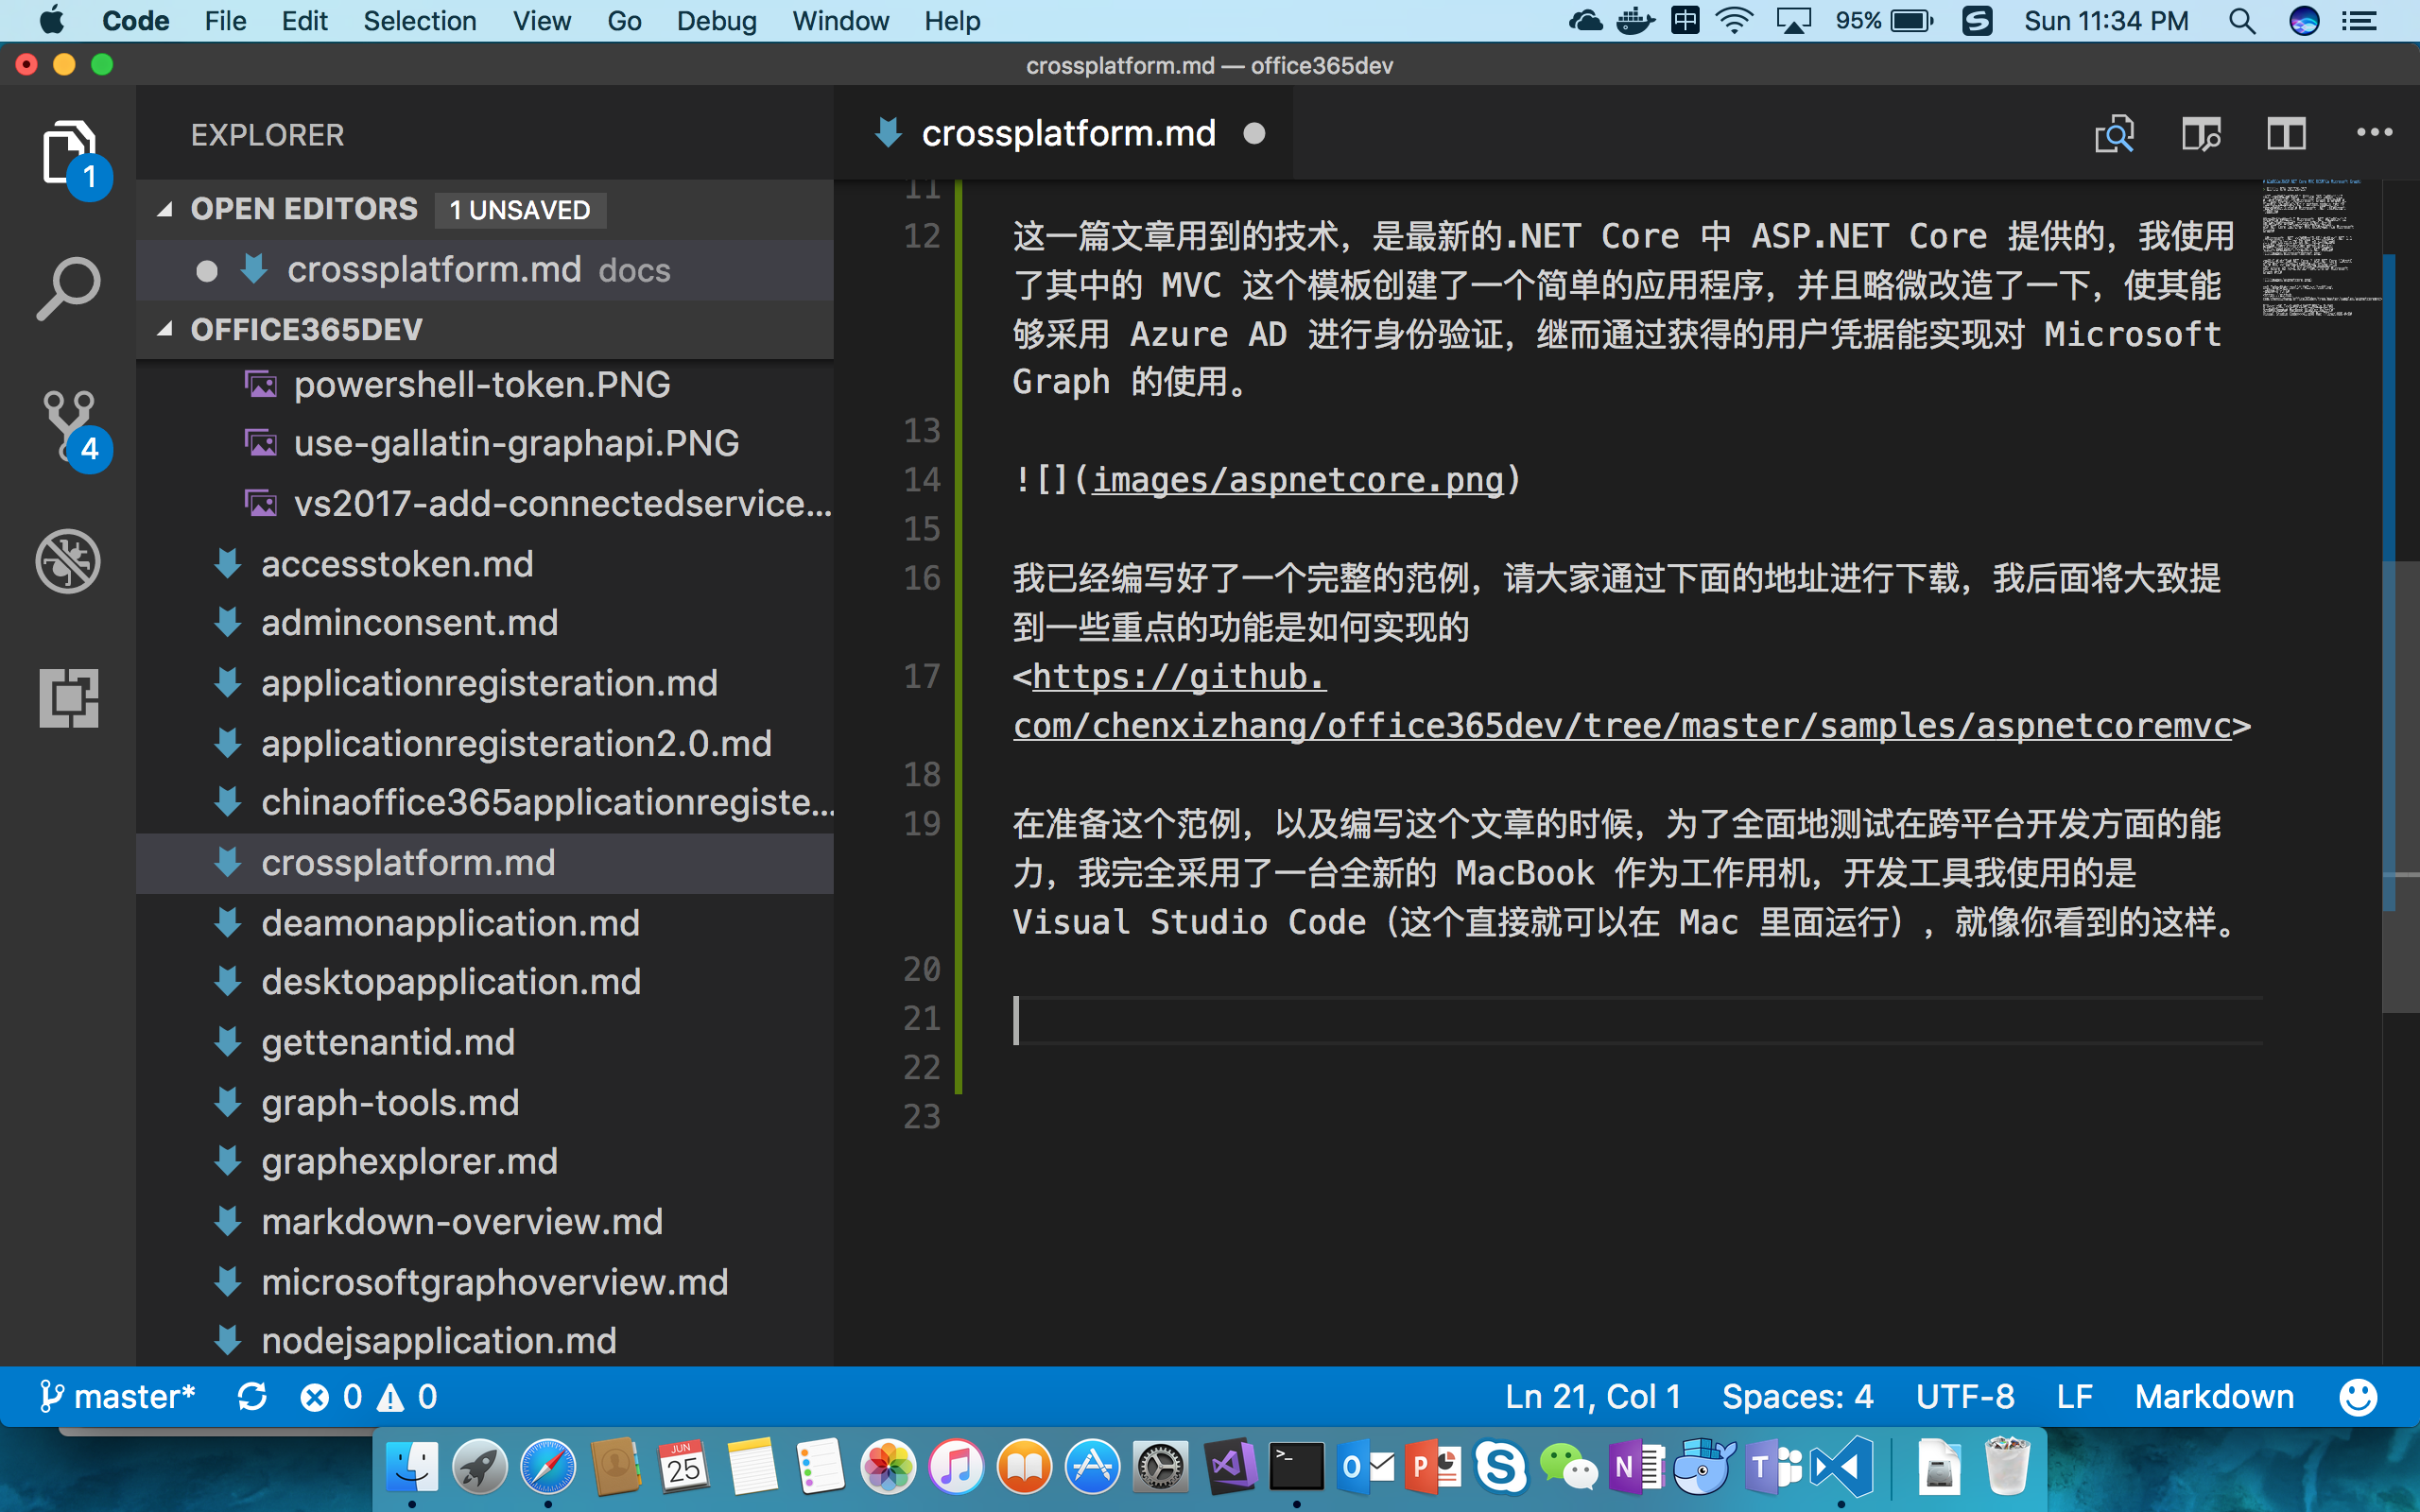
Task: Click the master branch in status bar
Action: [x=118, y=1397]
